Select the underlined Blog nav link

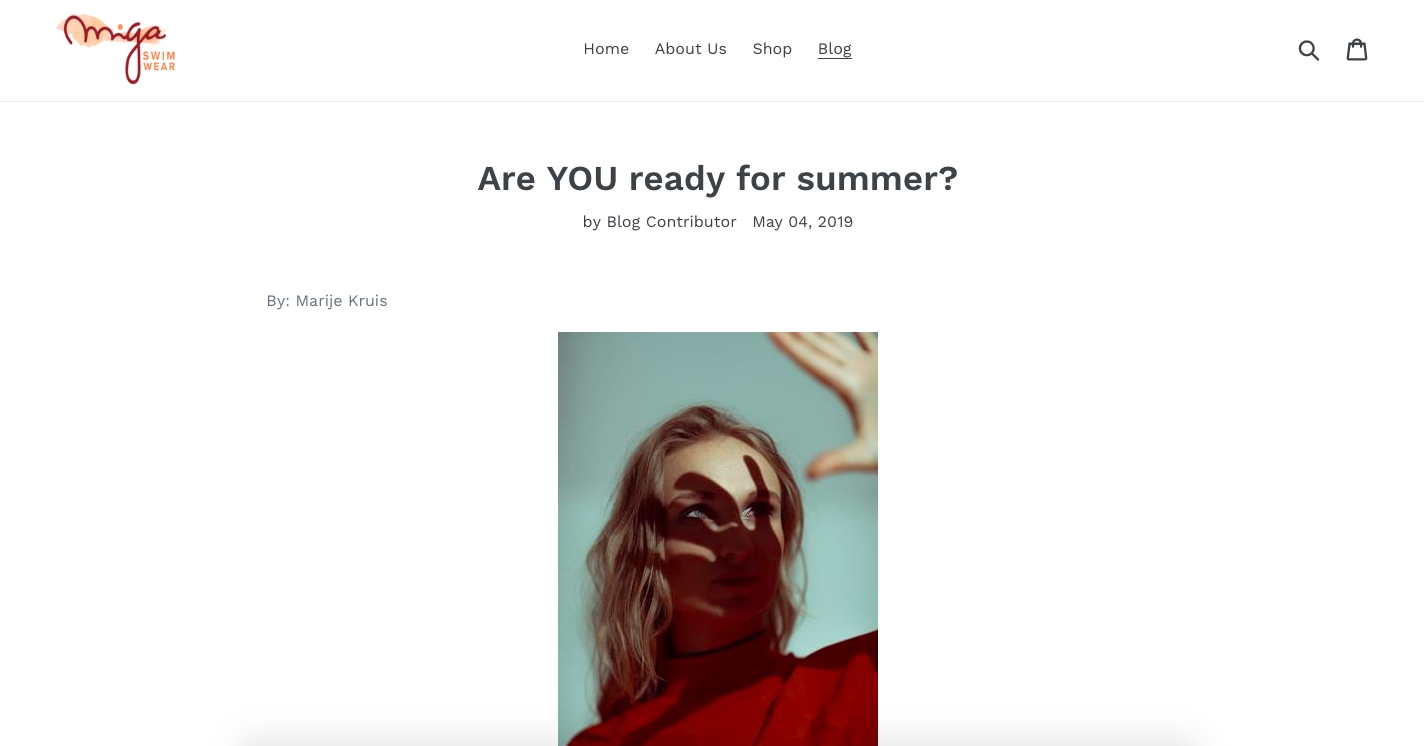[x=835, y=49]
